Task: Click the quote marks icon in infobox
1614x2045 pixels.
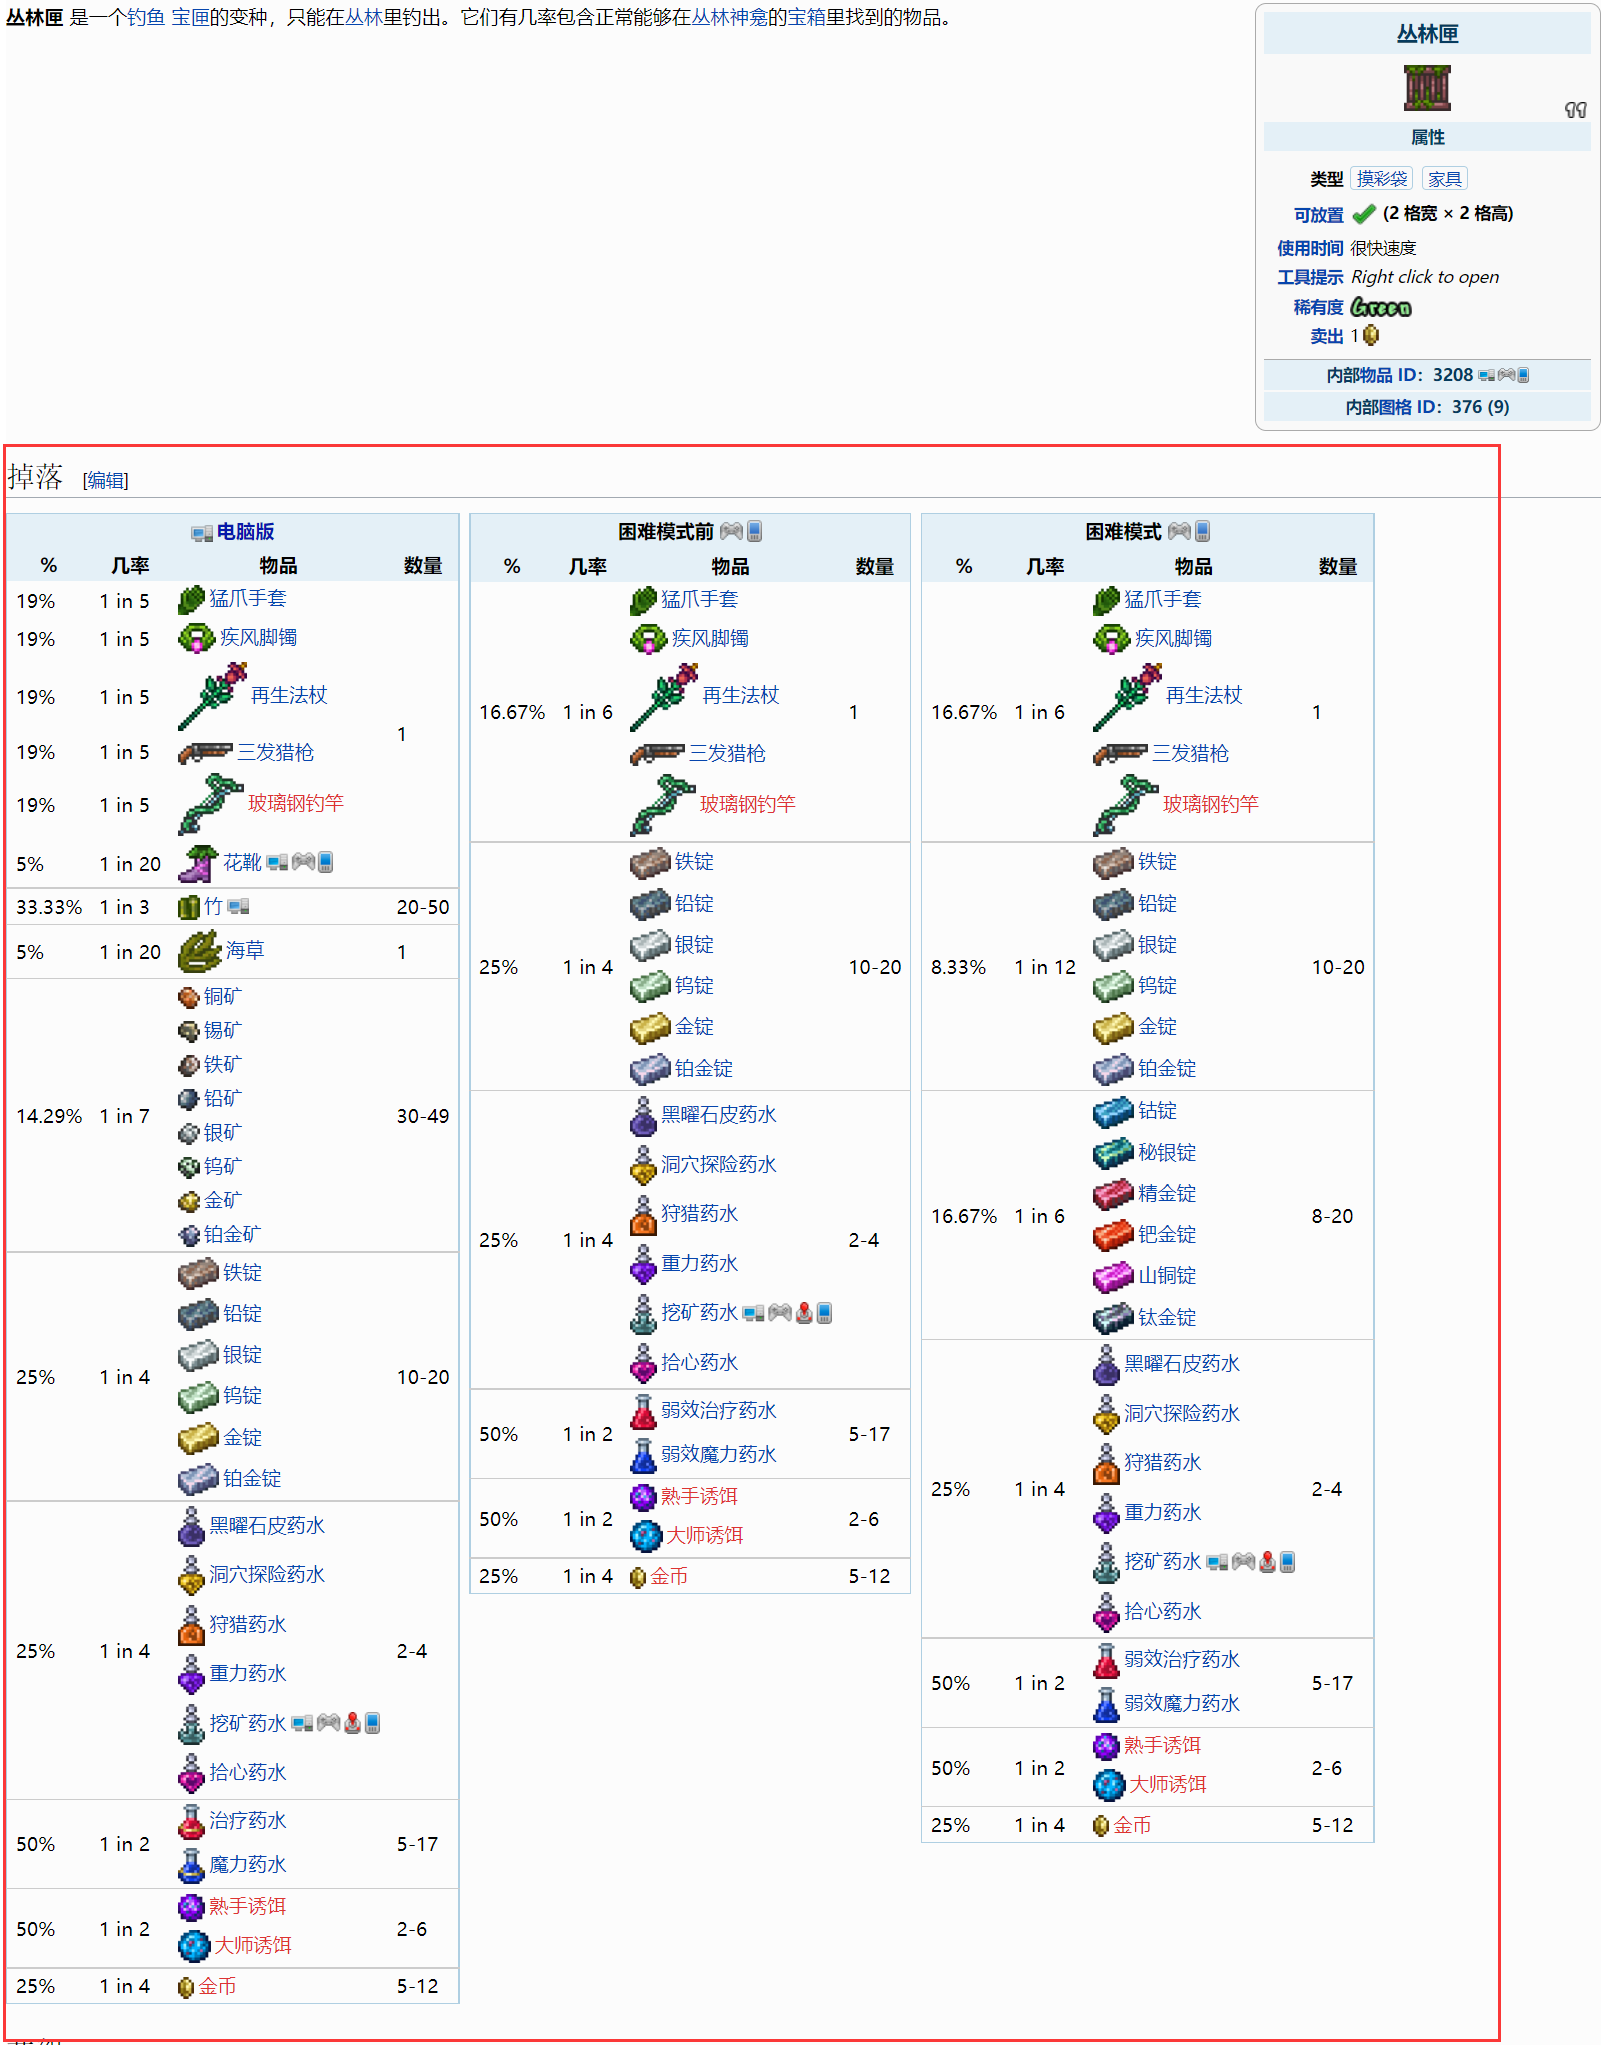Action: (1575, 110)
